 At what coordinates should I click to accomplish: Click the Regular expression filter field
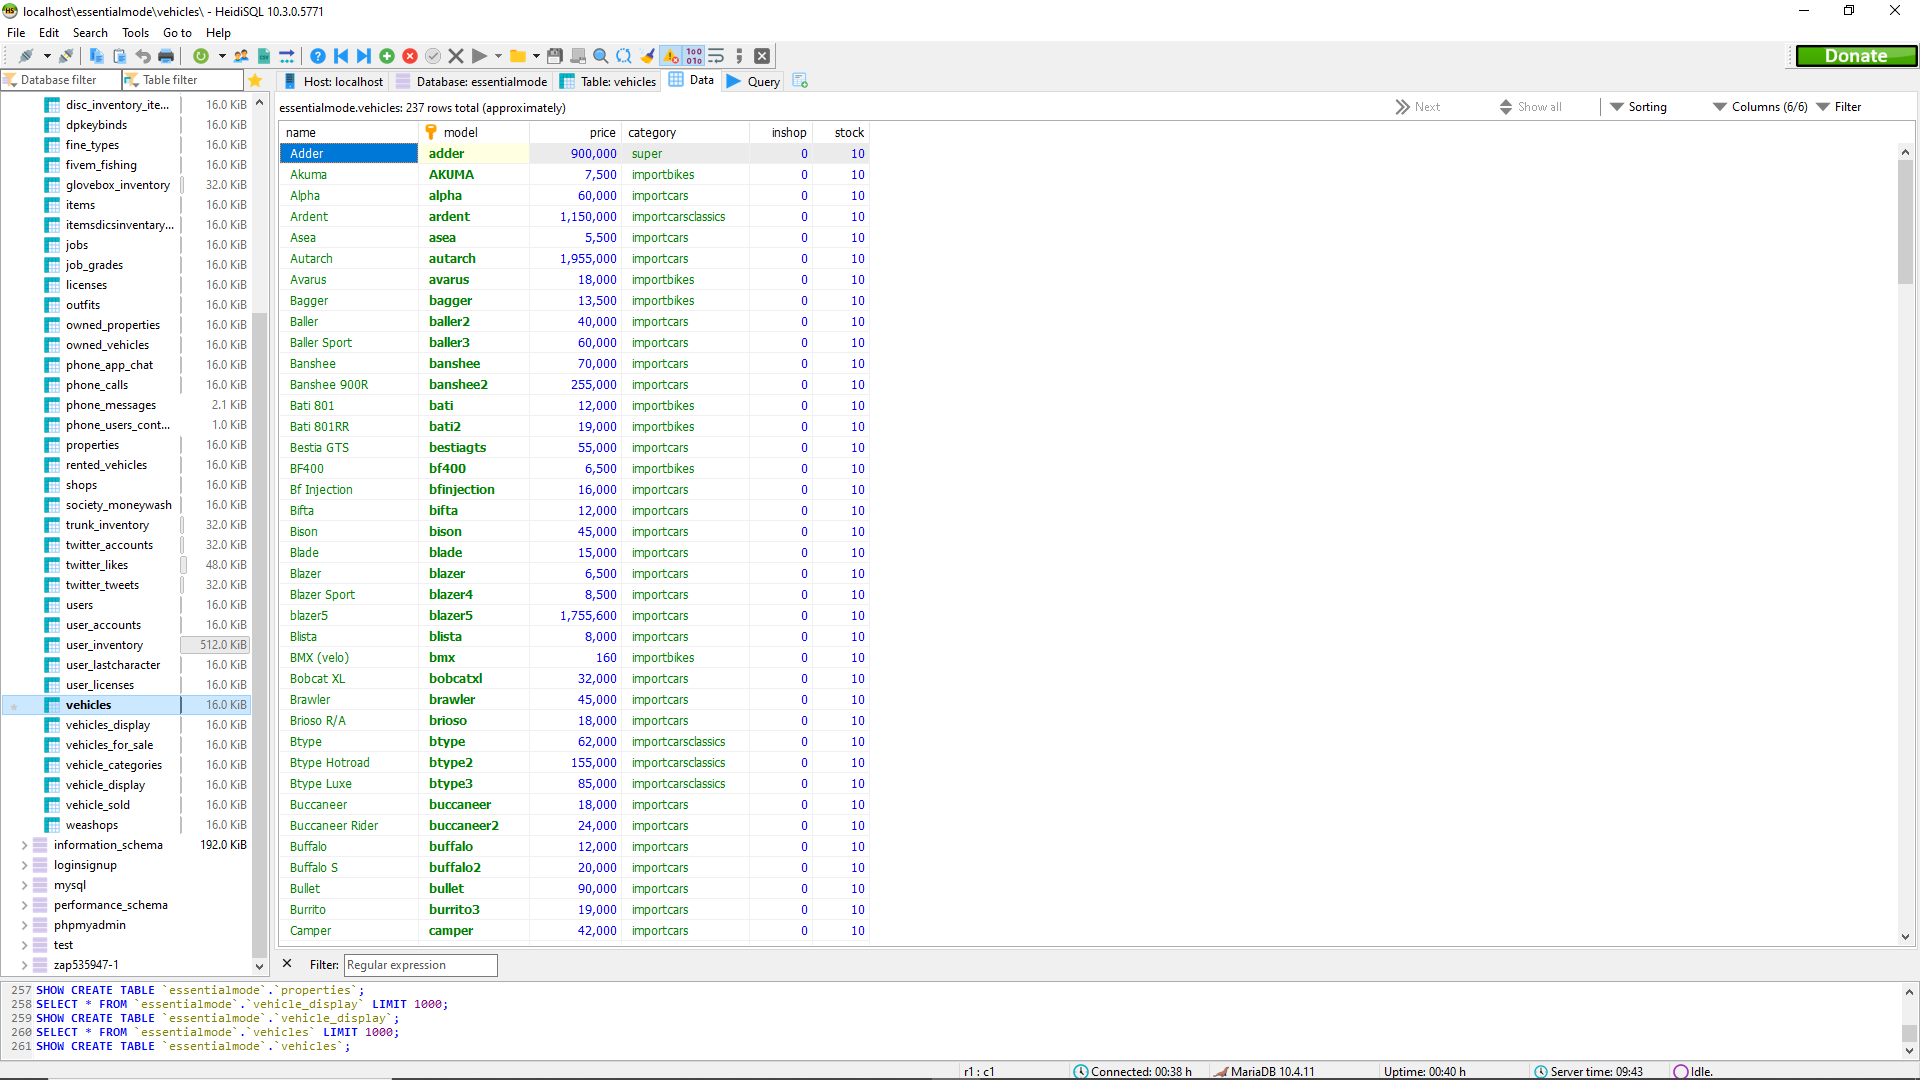pyautogui.click(x=420, y=965)
